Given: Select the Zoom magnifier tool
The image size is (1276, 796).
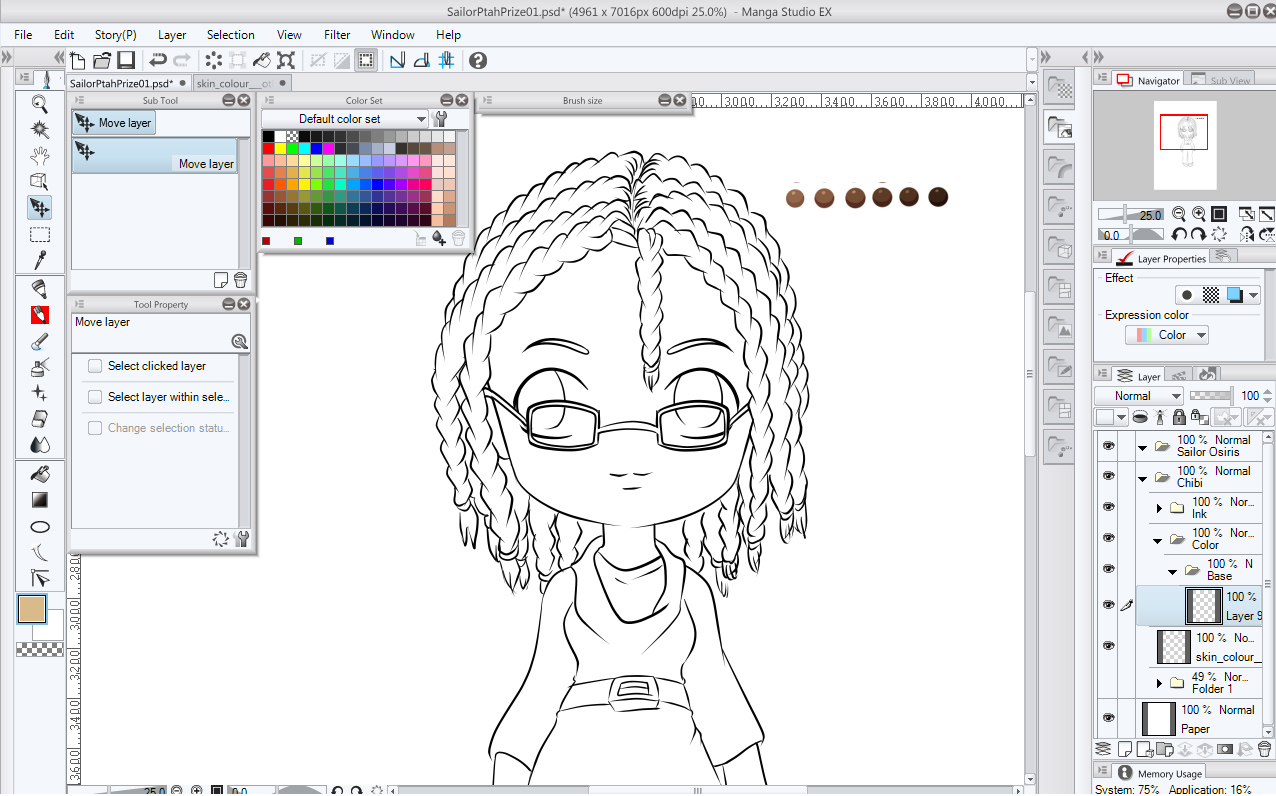Looking at the screenshot, I should 40,103.
